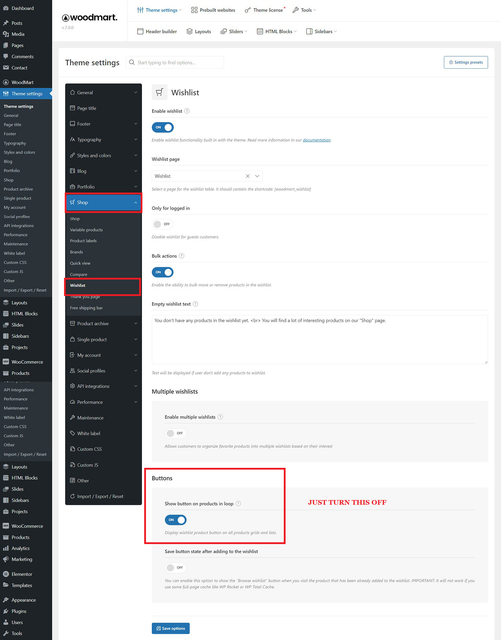501x640 pixels.
Task: Open the Sliders dropdown in top navigation
Action: [234, 31]
